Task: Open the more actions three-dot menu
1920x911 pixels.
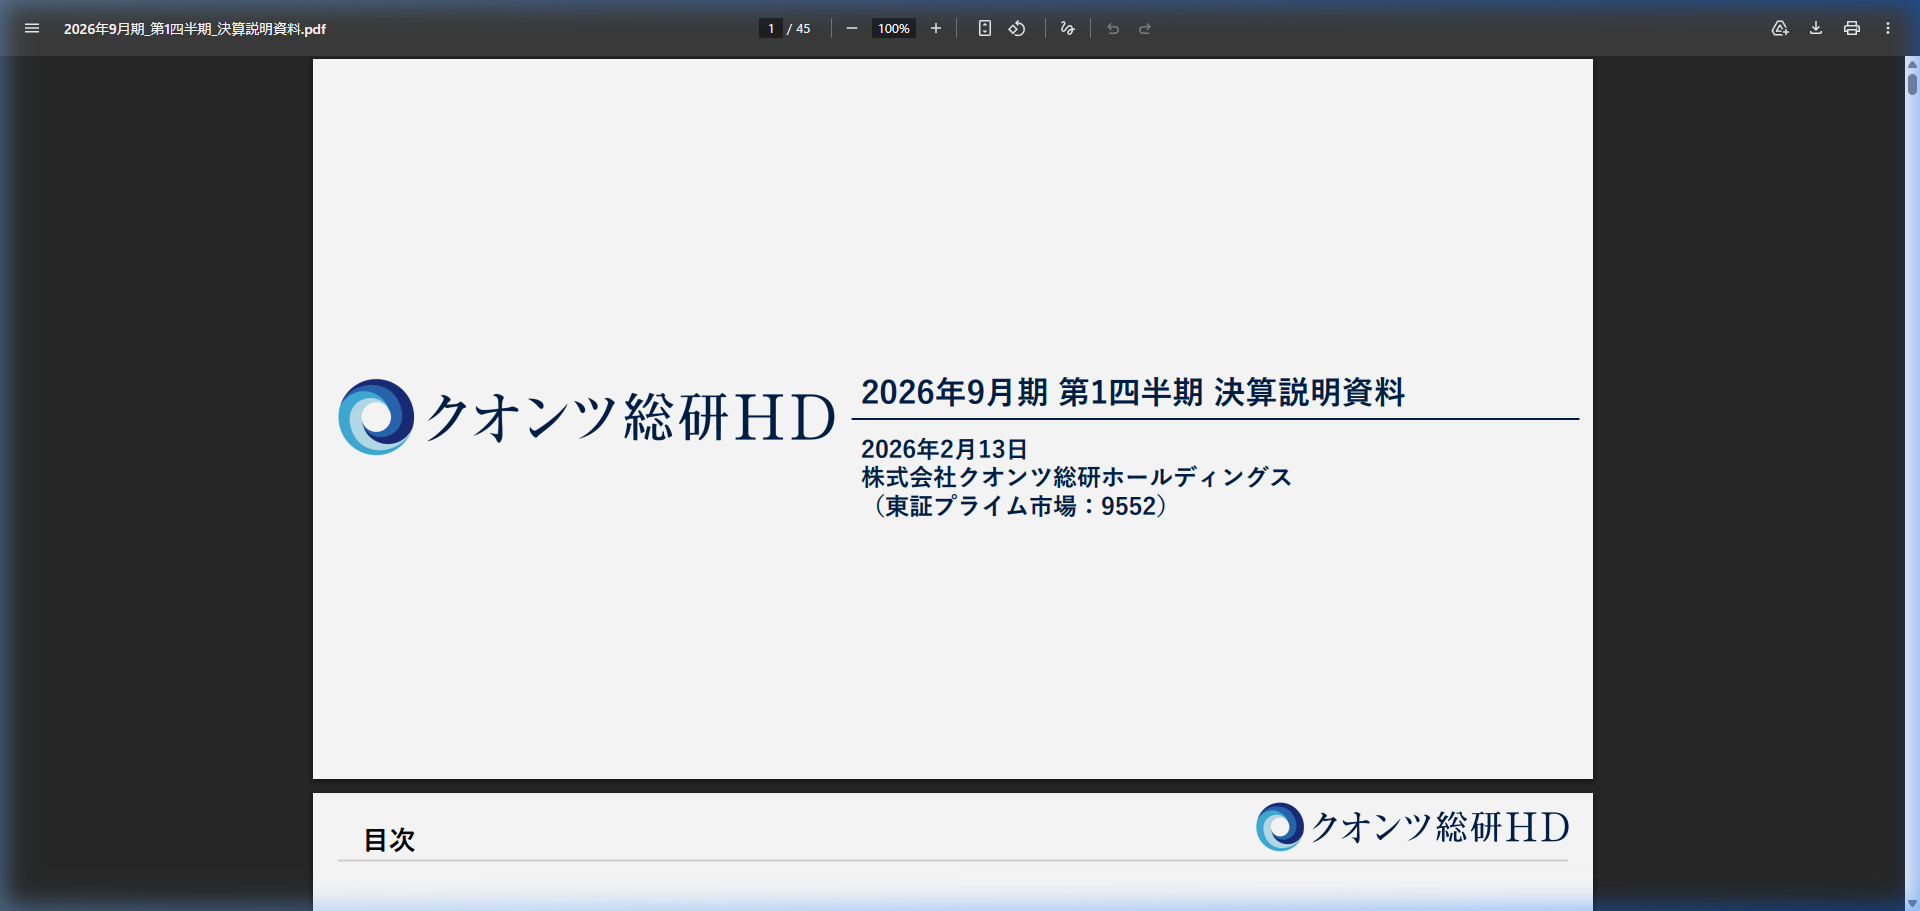Action: coord(1888,28)
